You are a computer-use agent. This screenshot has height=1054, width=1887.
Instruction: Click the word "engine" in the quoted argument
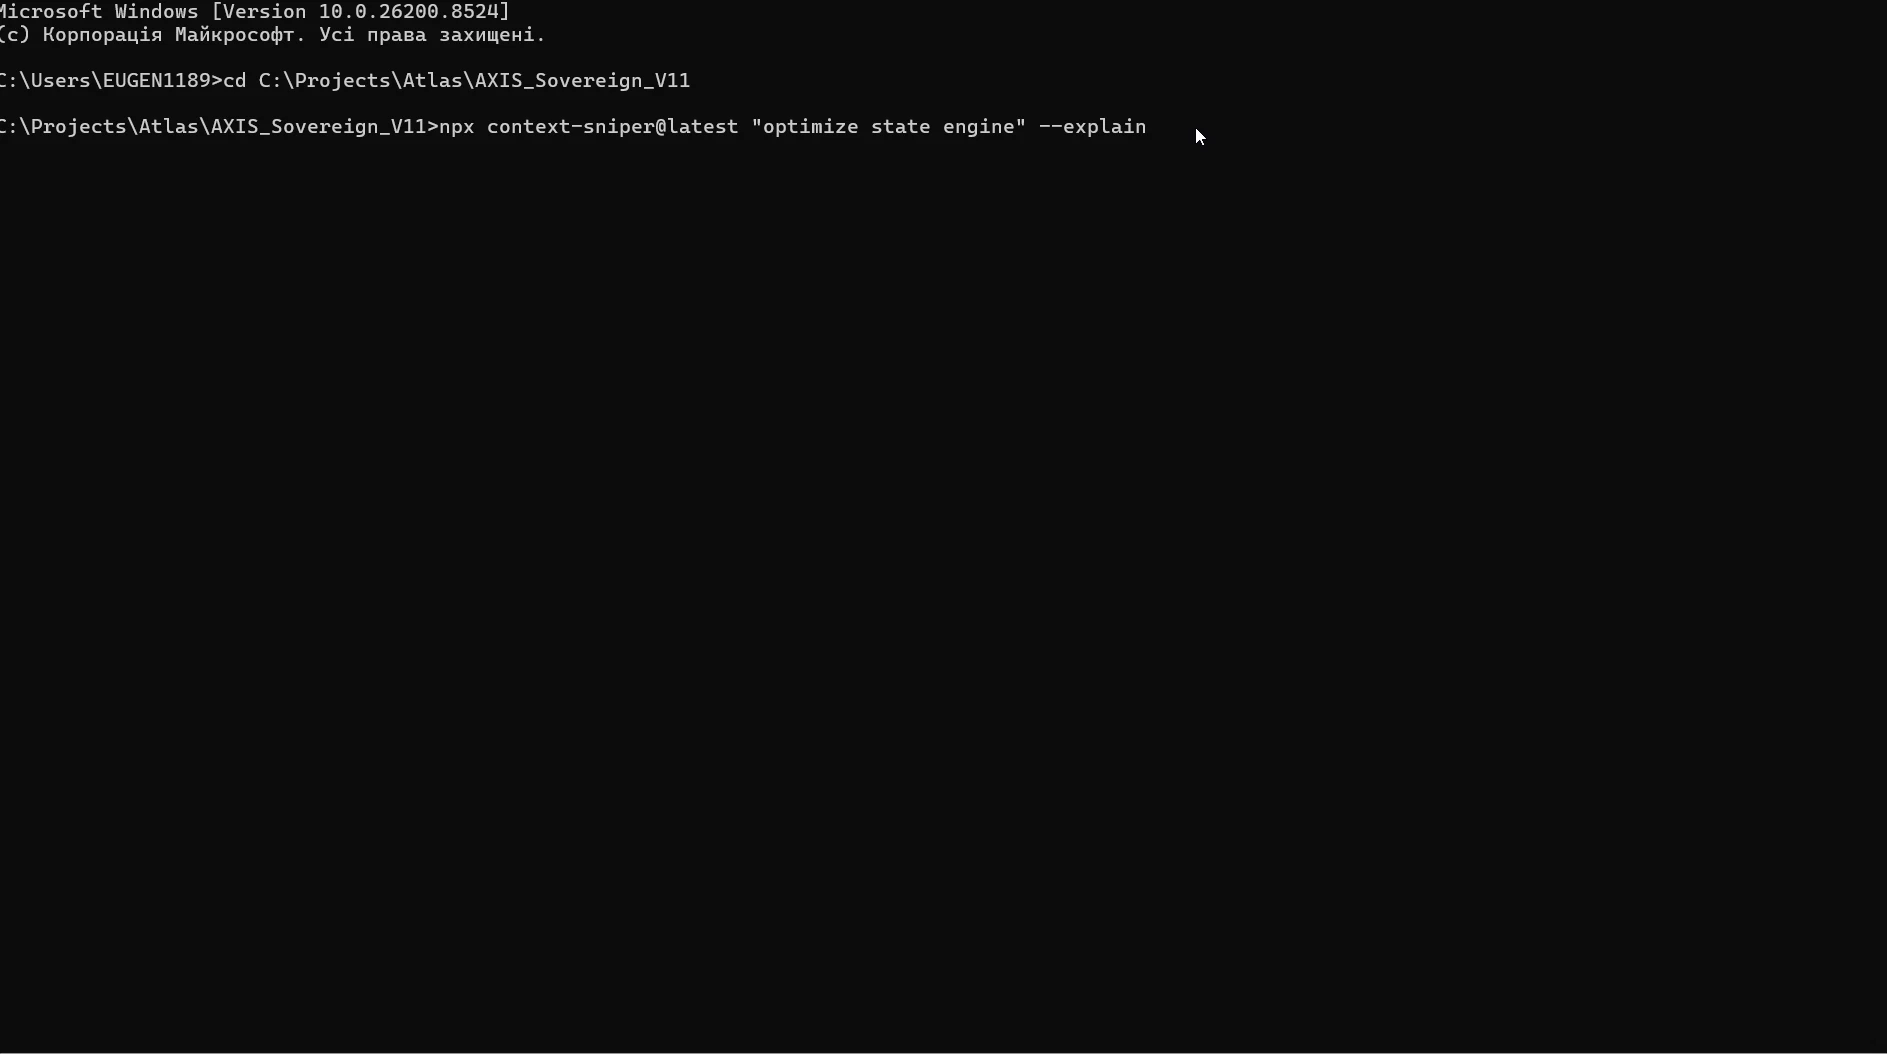(x=979, y=127)
